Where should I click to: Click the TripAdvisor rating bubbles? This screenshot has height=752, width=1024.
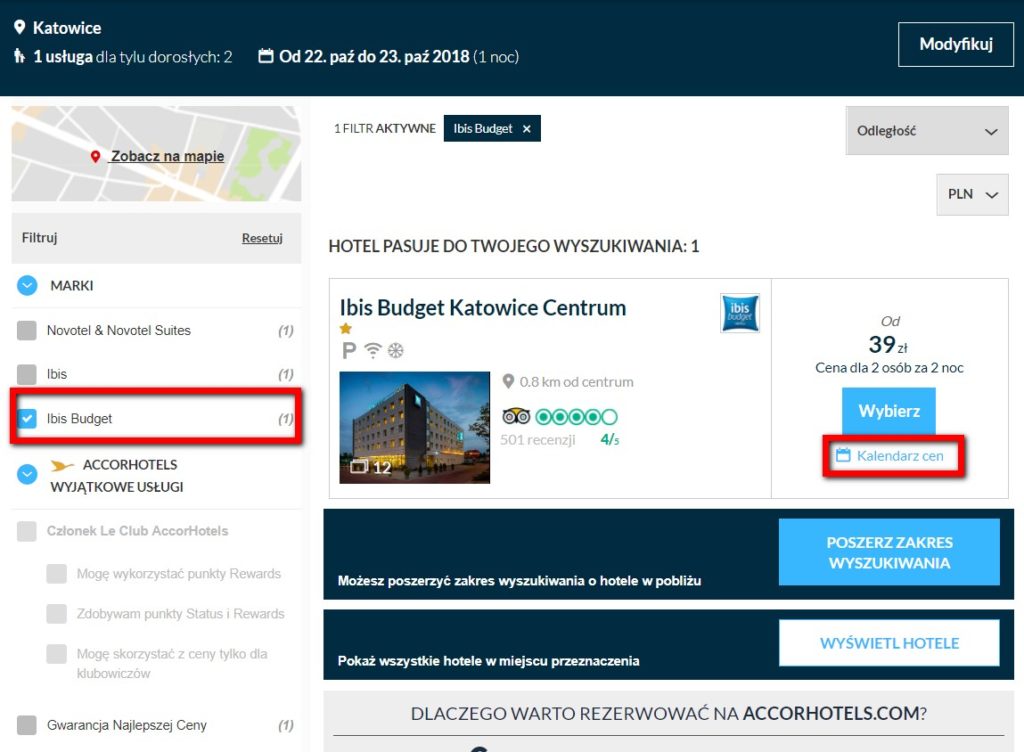tap(576, 416)
